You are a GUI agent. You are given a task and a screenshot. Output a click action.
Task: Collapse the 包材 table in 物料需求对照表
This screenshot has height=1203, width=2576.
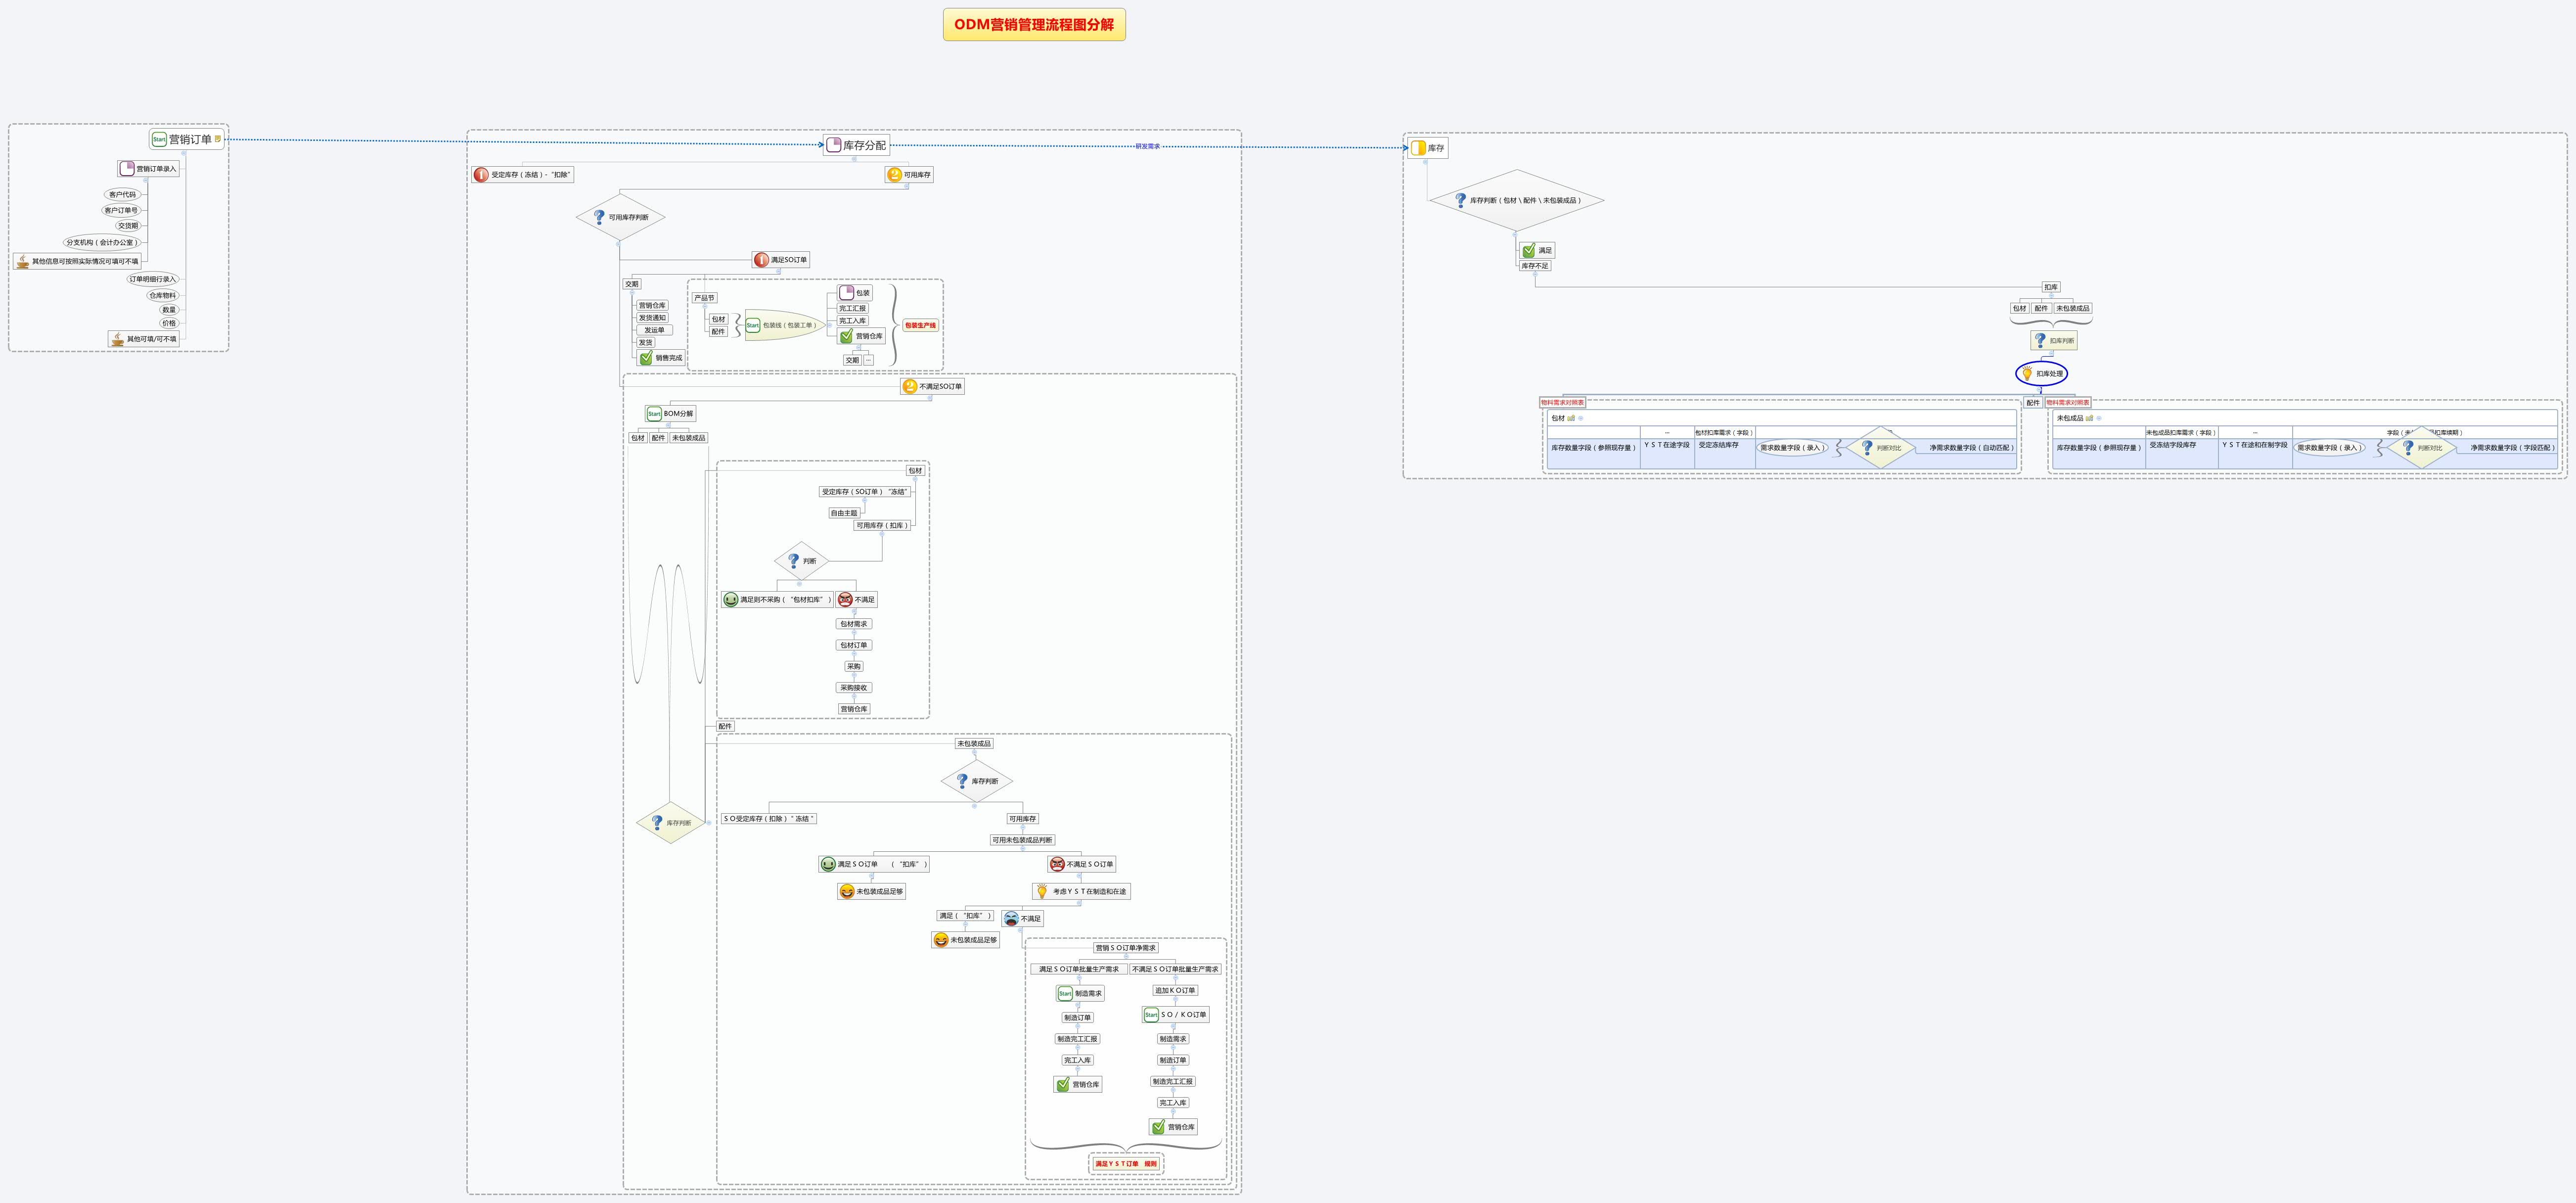point(1581,418)
